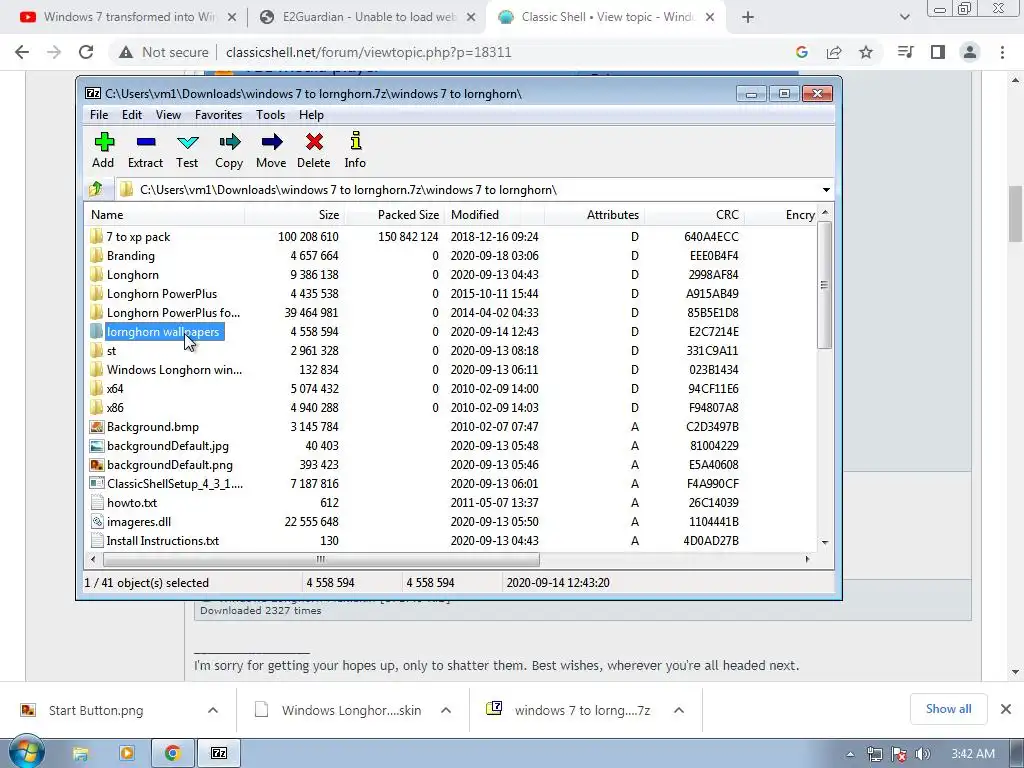Open the File menu in 7-Zip
The height and width of the screenshot is (768, 1024).
99,115
